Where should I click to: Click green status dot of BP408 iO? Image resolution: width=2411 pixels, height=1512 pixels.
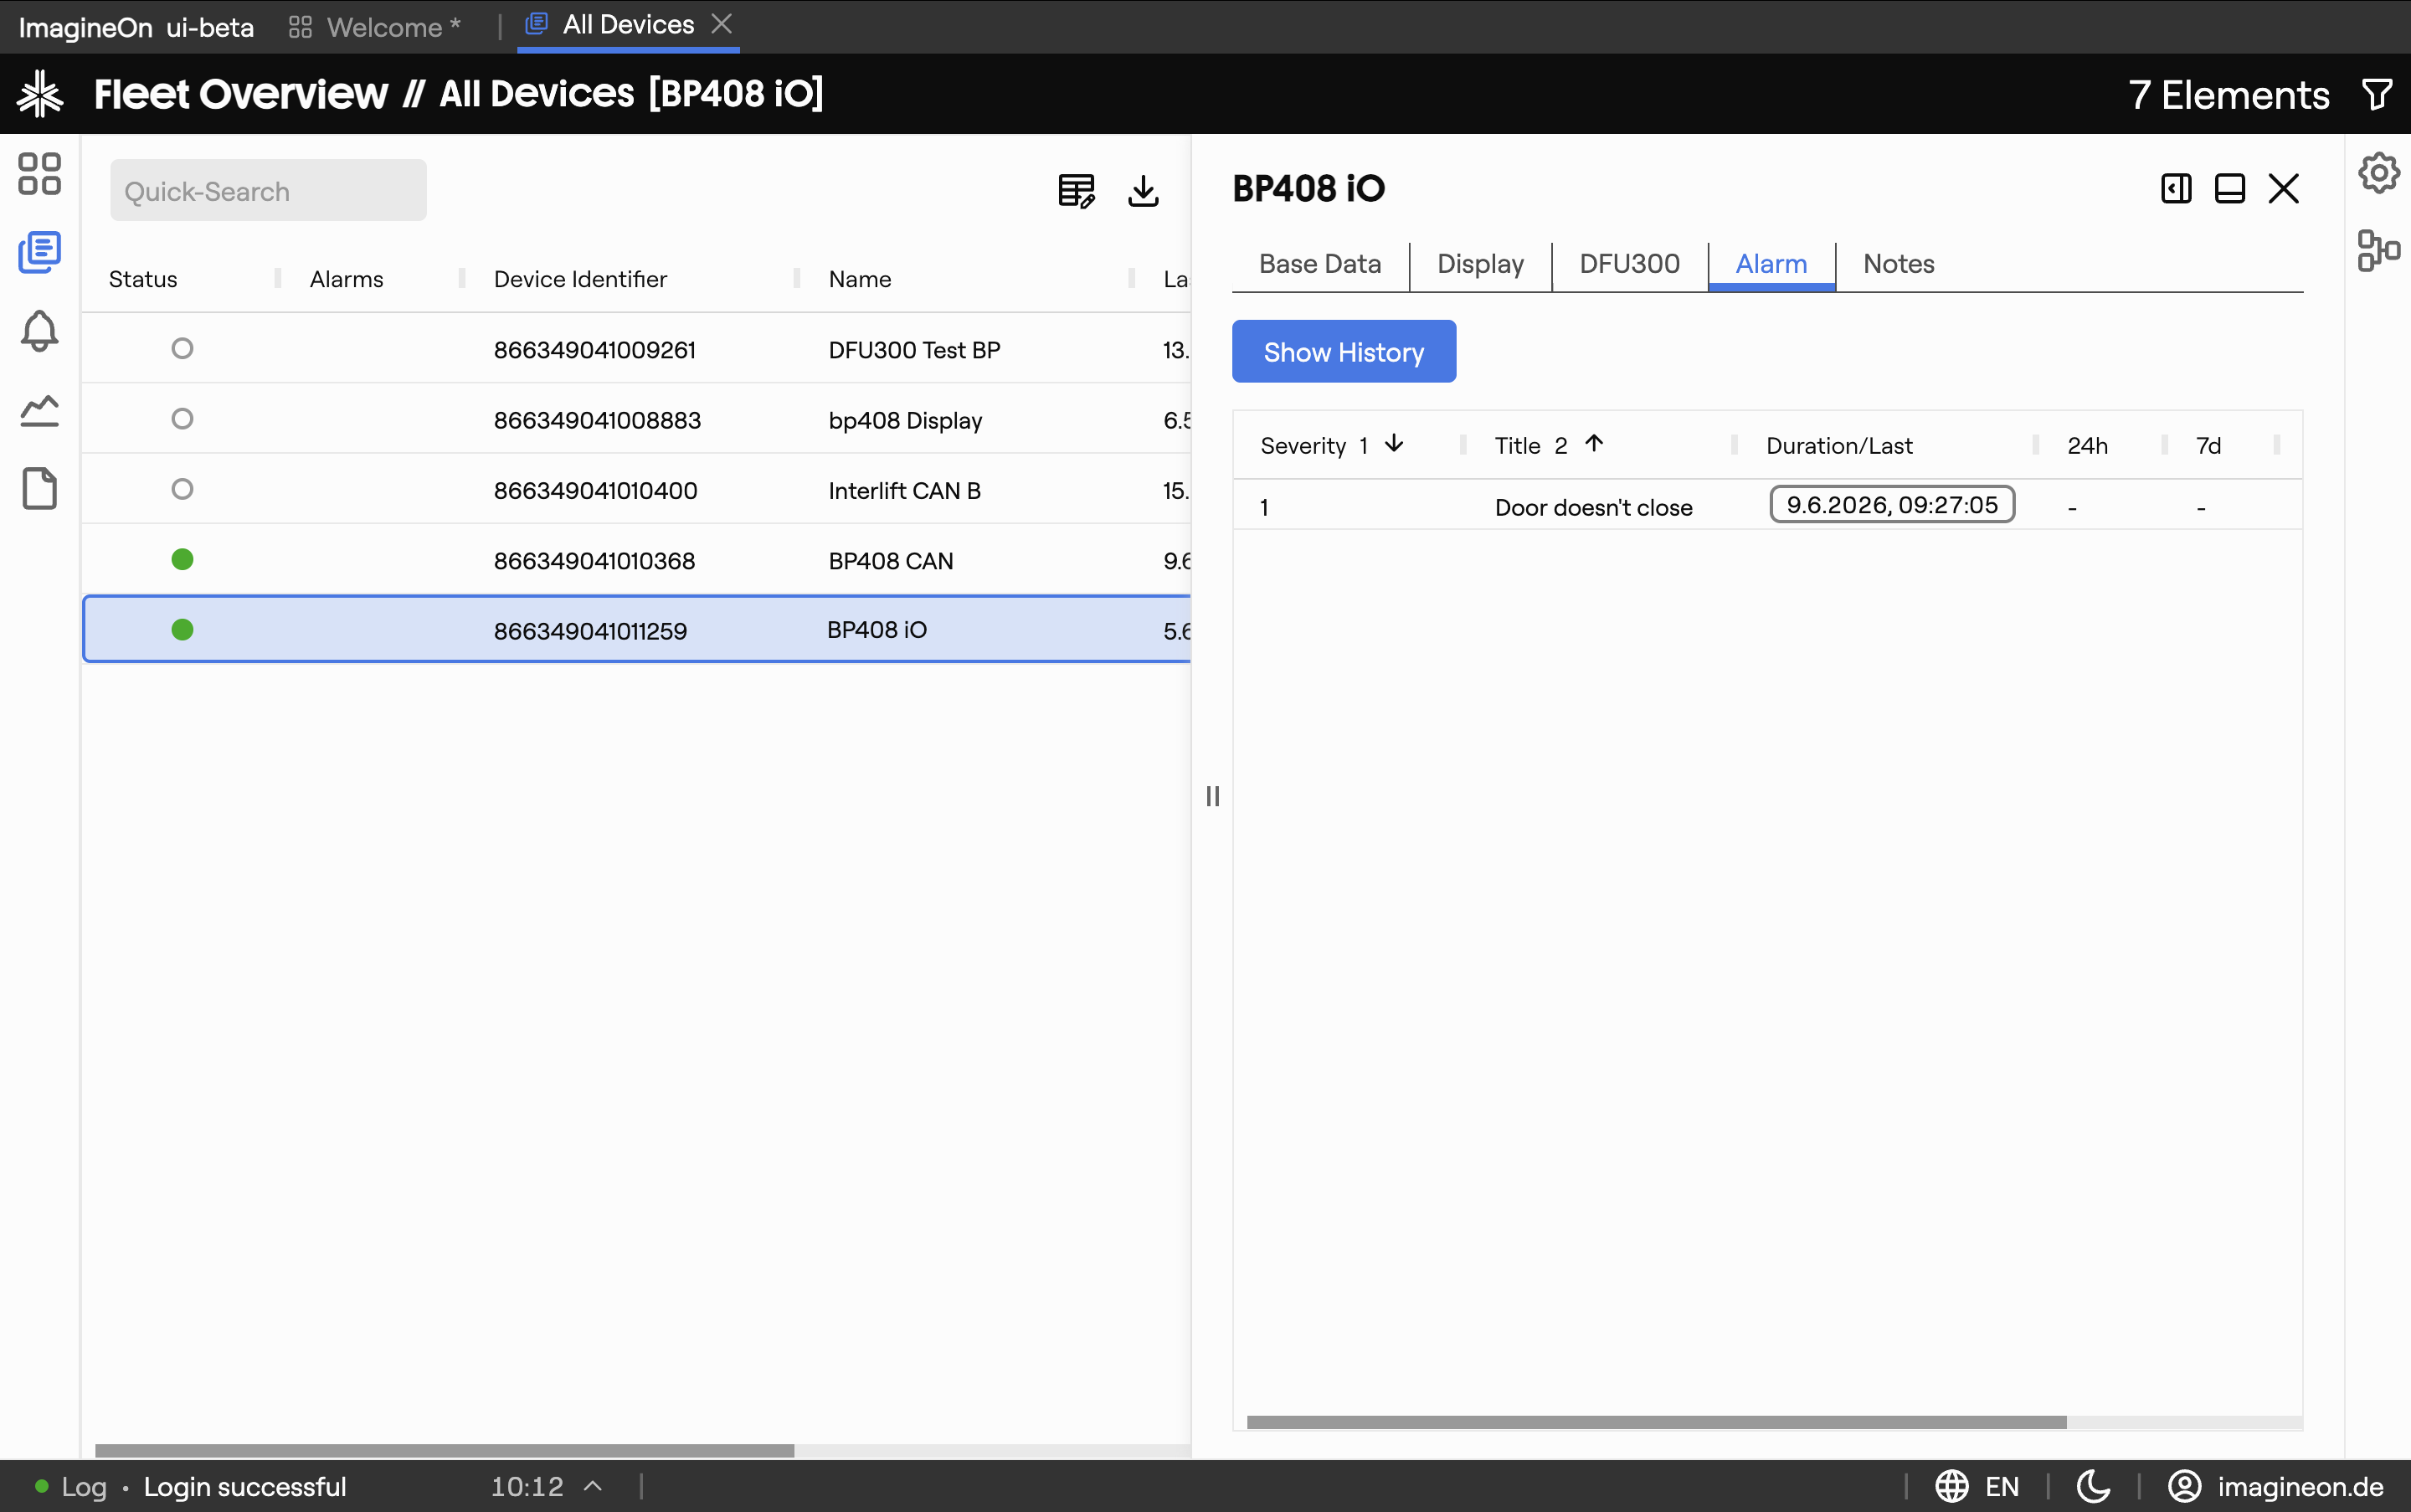pos(182,630)
